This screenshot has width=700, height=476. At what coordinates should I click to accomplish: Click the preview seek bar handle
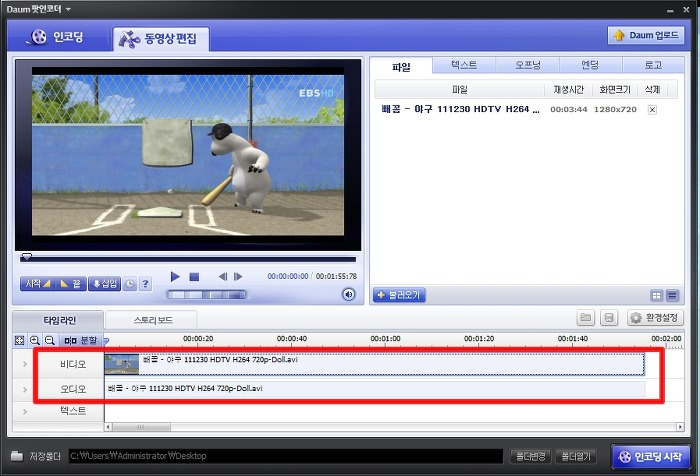[x=27, y=257]
